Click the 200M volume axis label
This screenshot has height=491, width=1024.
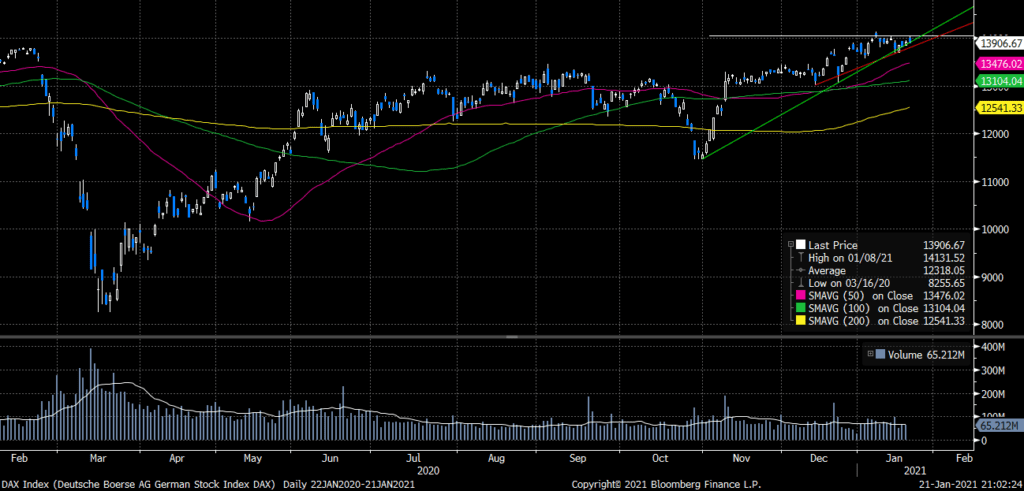pyautogui.click(x=991, y=394)
